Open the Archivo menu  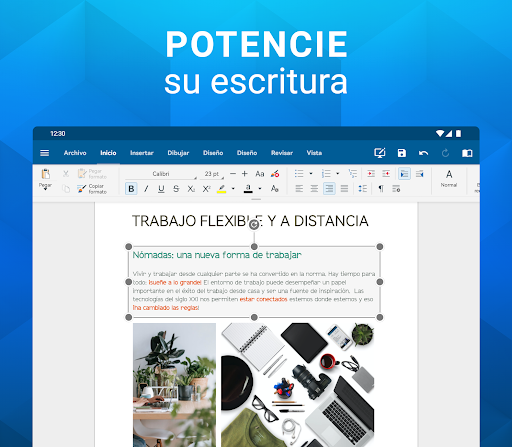pyautogui.click(x=75, y=153)
